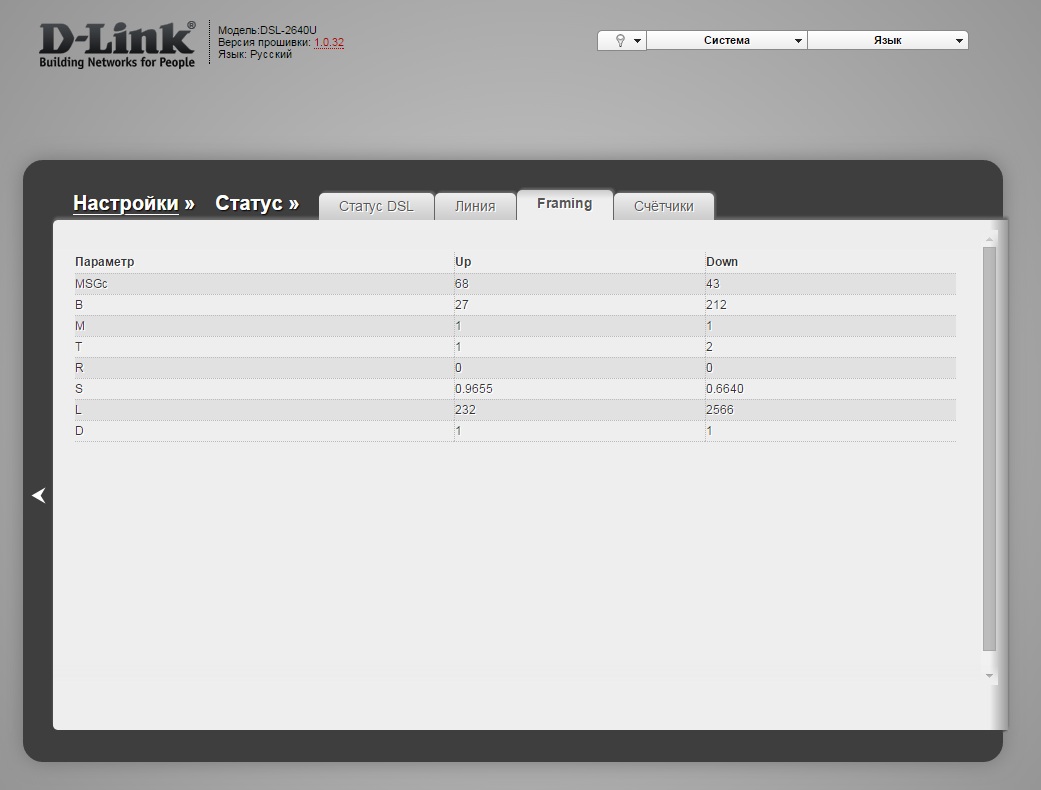Click the Статус breadcrumb
Viewport: 1041px width, 790px height.
249,203
